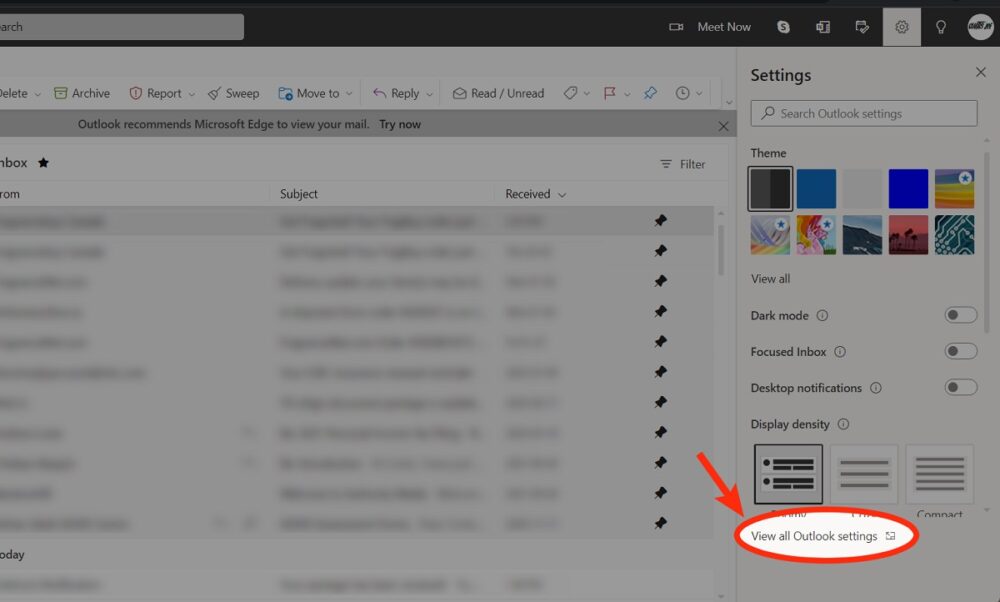The image size is (1000, 602).
Task: Expand the Move to dropdown
Action: [349, 94]
